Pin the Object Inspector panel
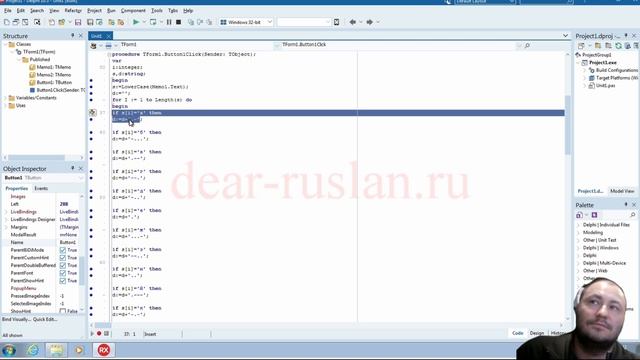The image size is (640, 360). pos(73,168)
